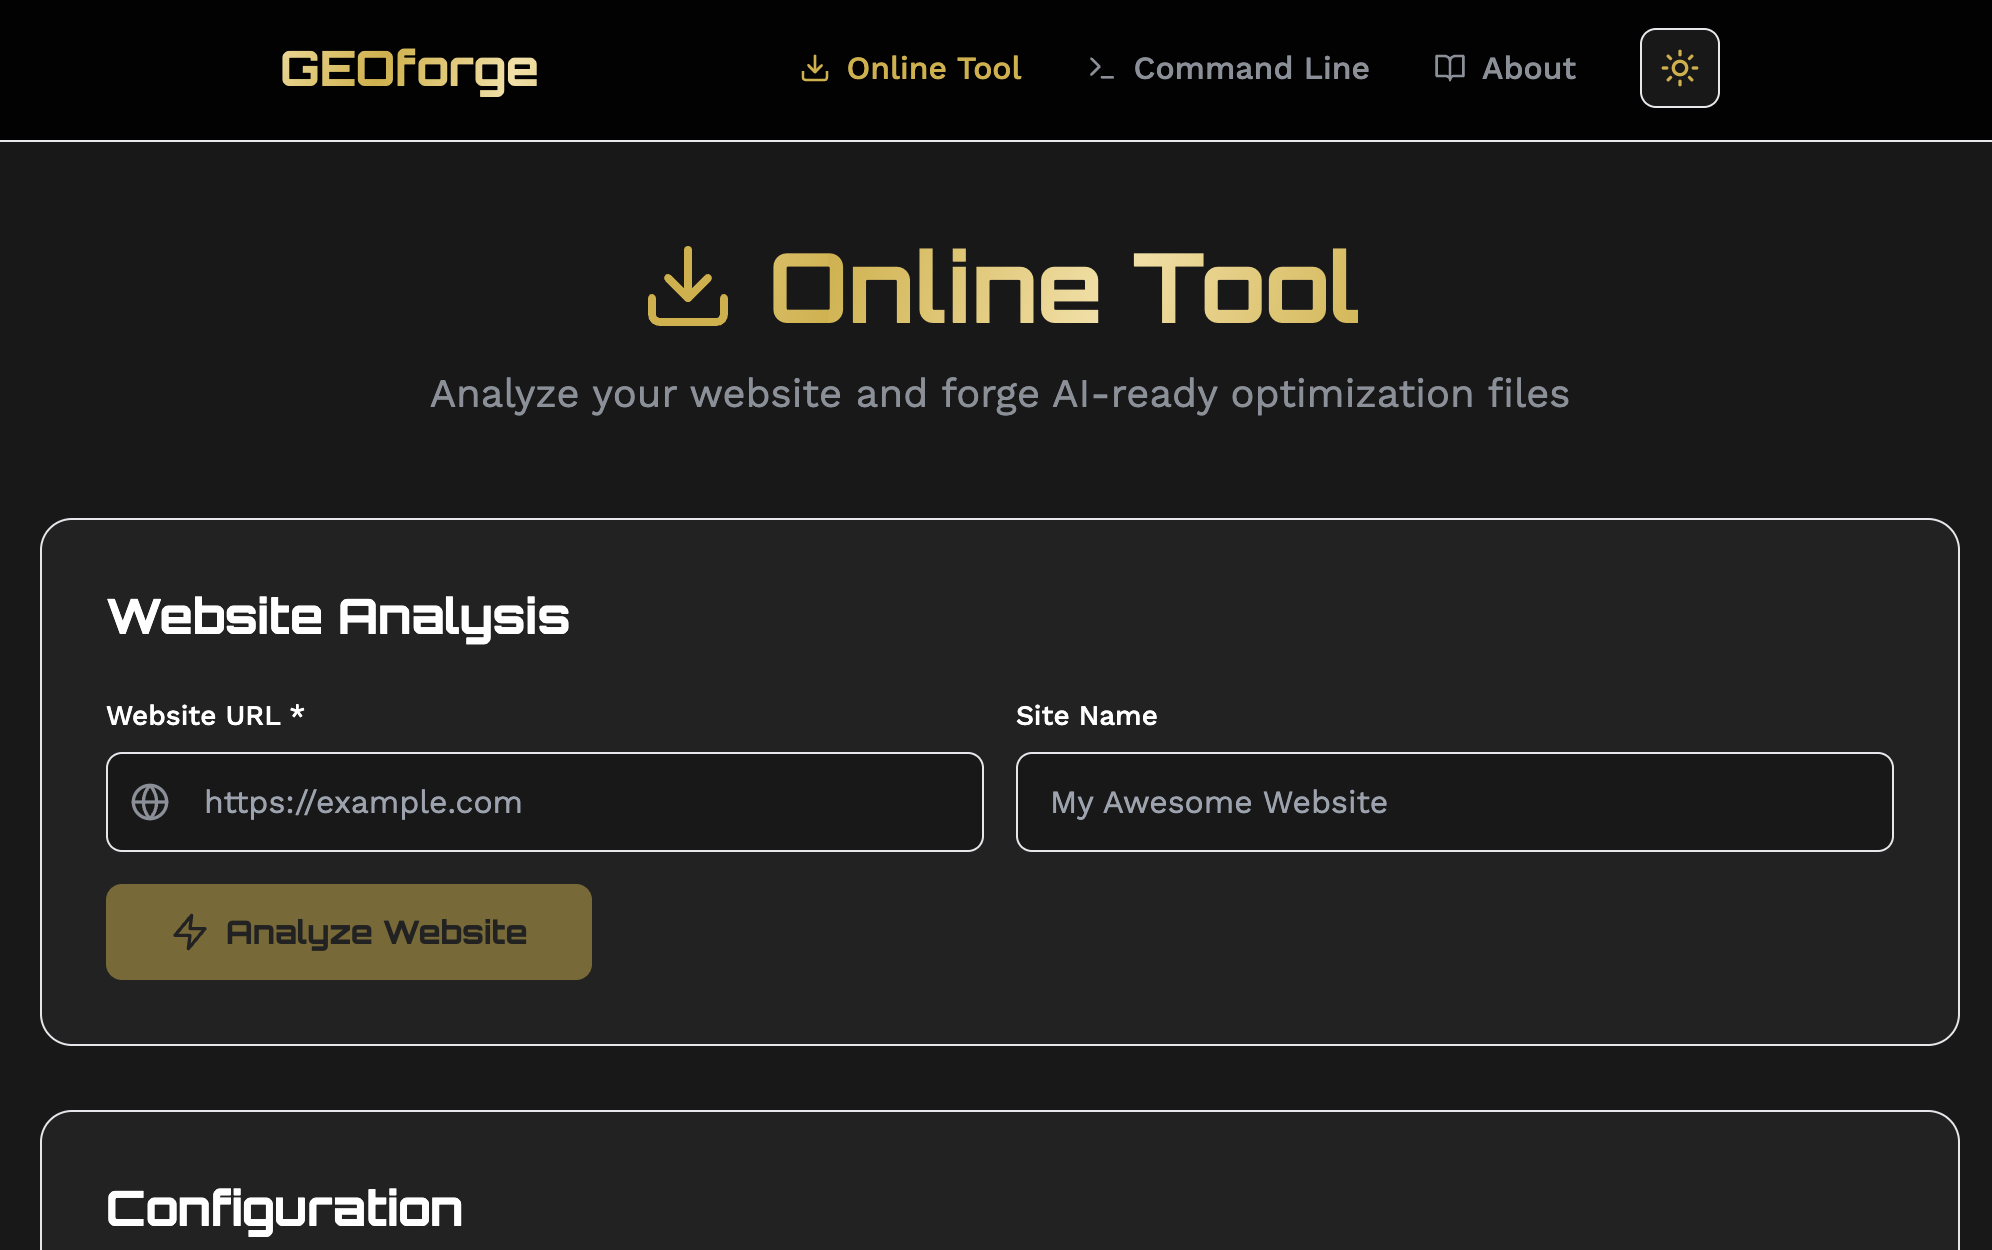Image resolution: width=1992 pixels, height=1250 pixels.
Task: Toggle light theme with sun icon
Action: point(1680,68)
